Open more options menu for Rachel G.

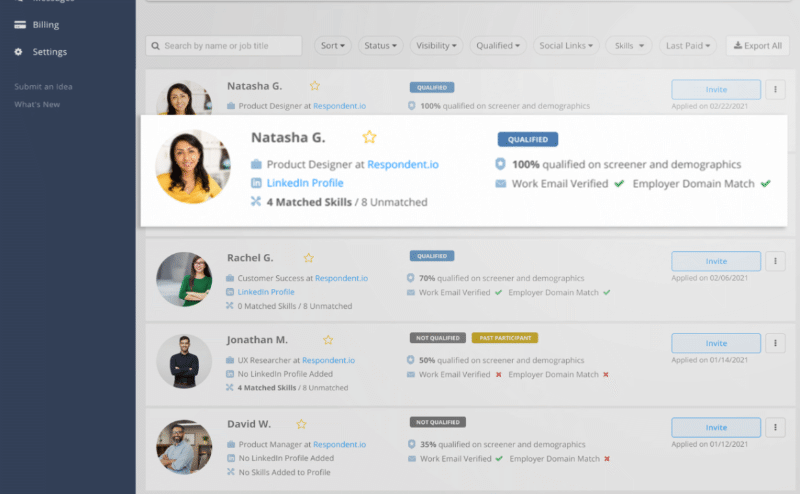click(775, 261)
